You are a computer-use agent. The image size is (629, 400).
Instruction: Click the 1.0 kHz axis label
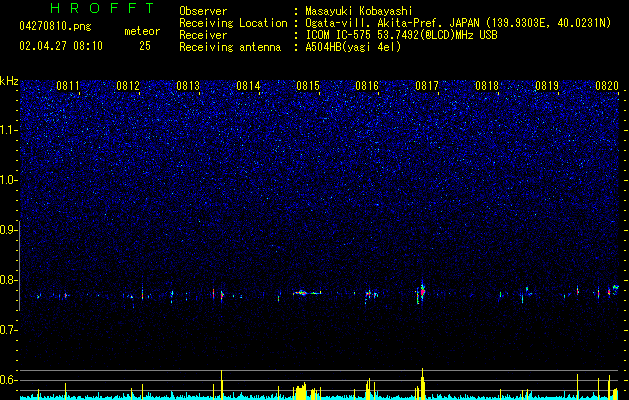coord(8,180)
